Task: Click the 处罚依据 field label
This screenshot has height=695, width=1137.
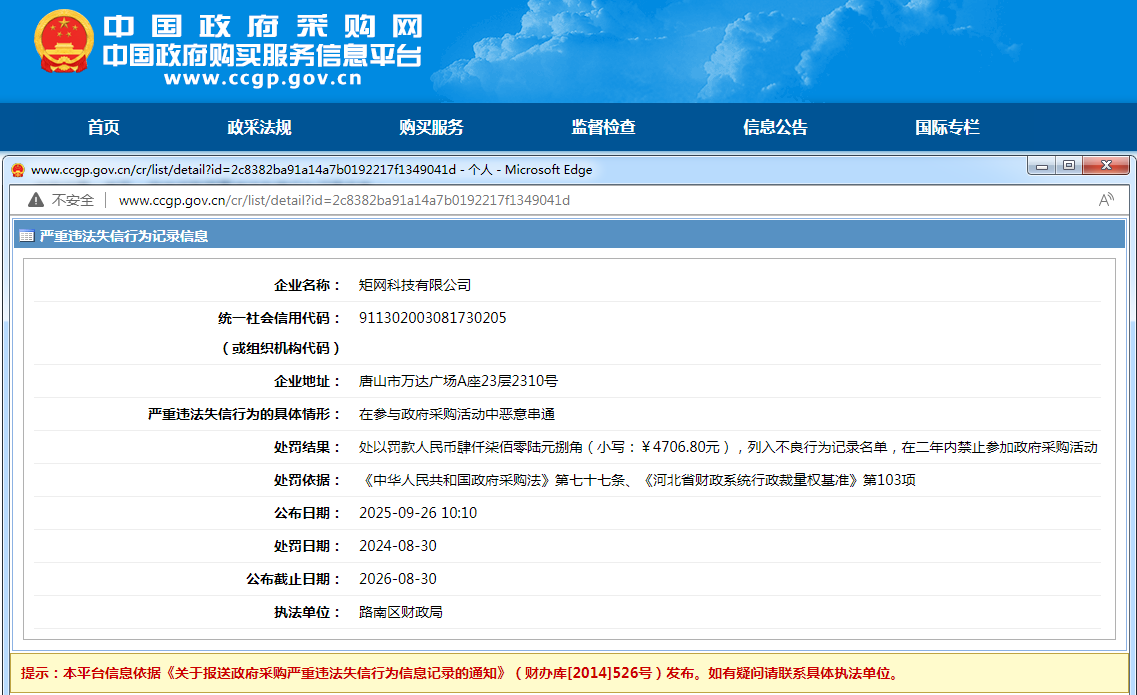Action: pos(307,480)
